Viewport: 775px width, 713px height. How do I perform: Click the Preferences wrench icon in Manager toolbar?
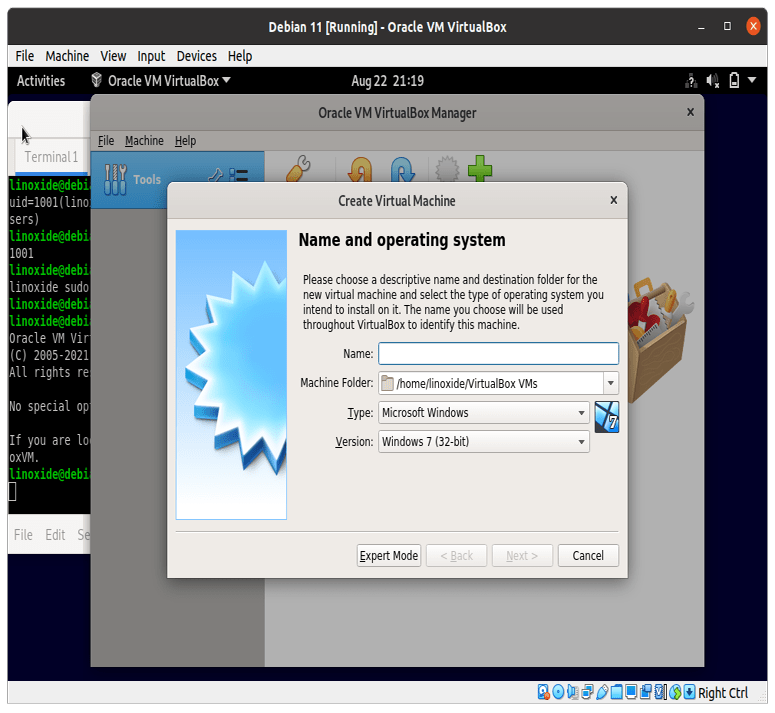(x=299, y=168)
